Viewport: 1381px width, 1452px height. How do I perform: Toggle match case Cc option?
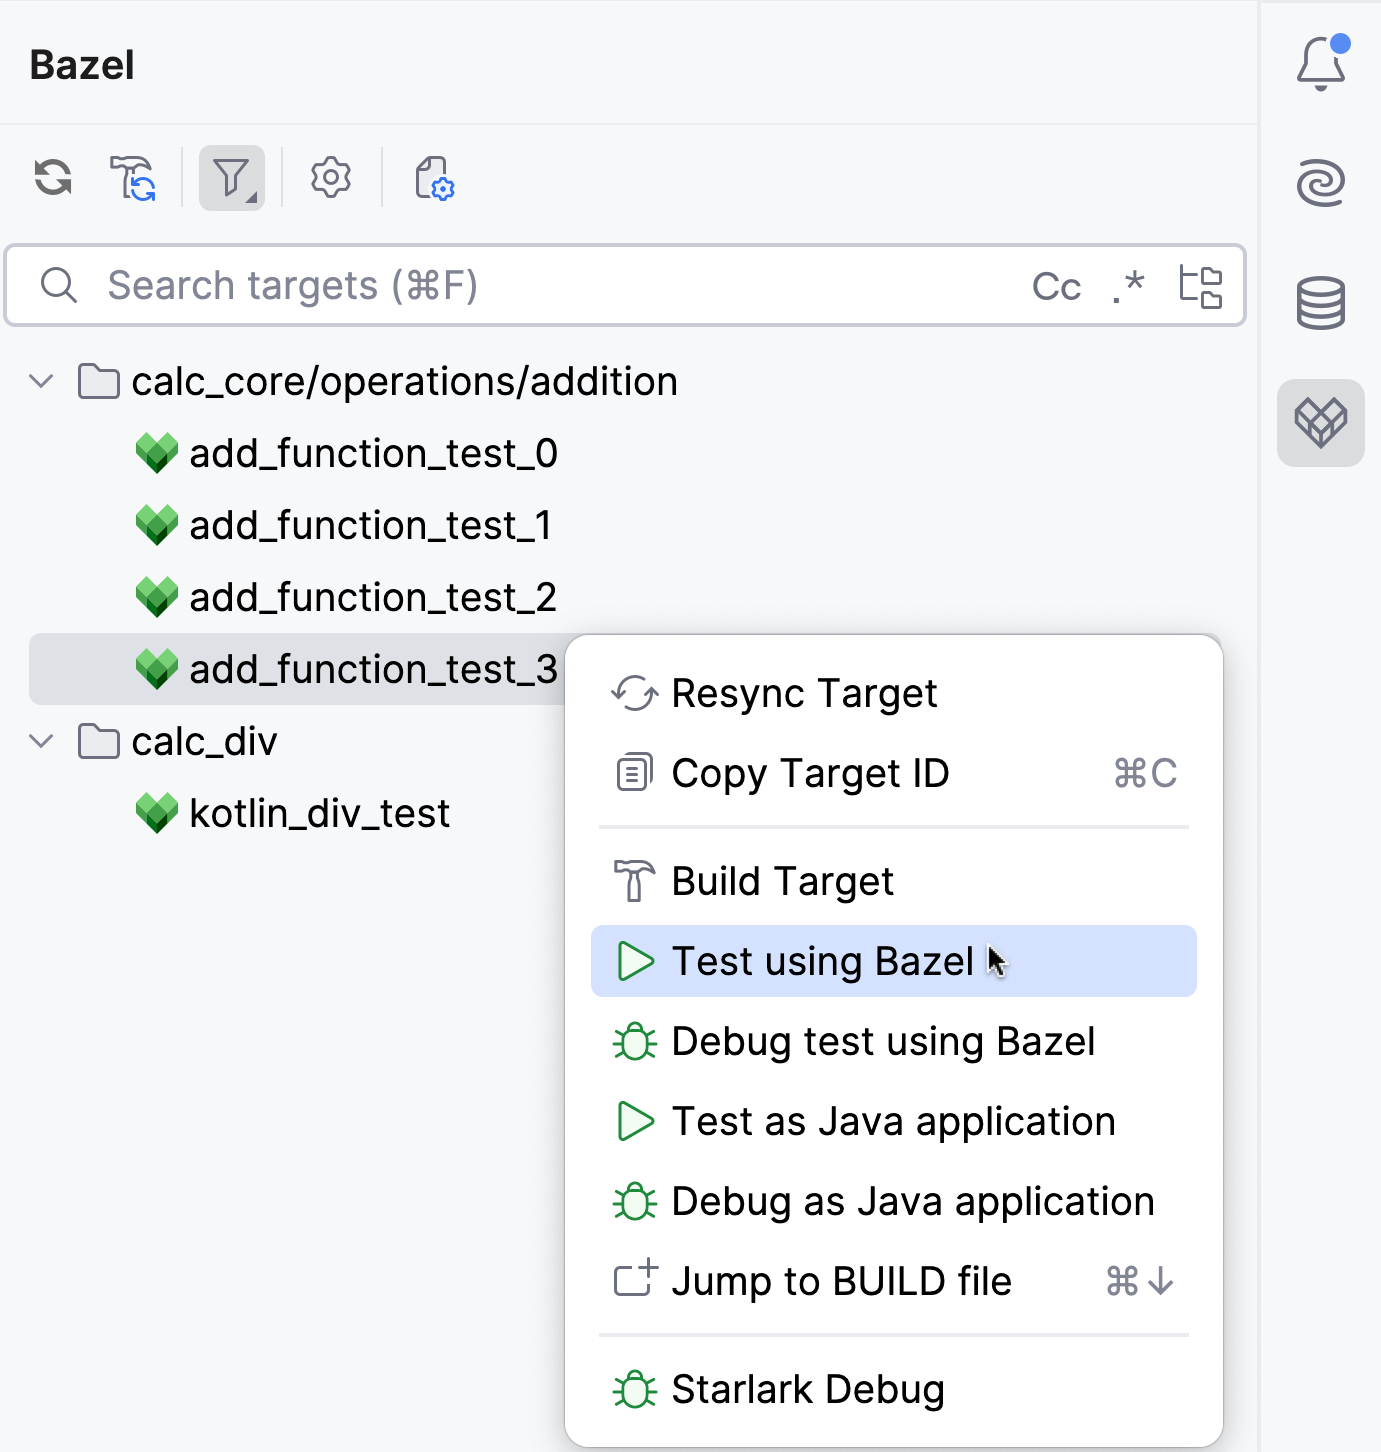(1056, 287)
